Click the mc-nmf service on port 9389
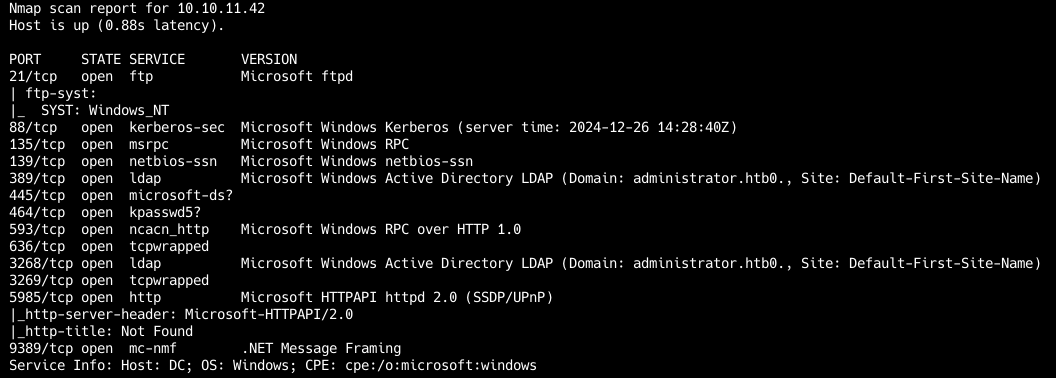Screen dimensions: 1056x378 153,348
